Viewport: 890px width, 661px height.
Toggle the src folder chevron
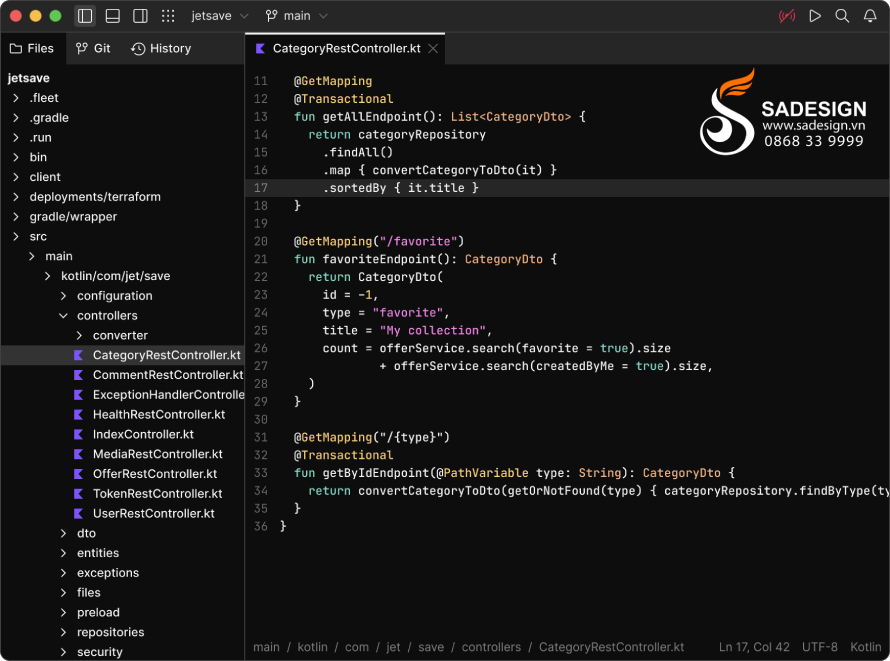pyautogui.click(x=16, y=237)
